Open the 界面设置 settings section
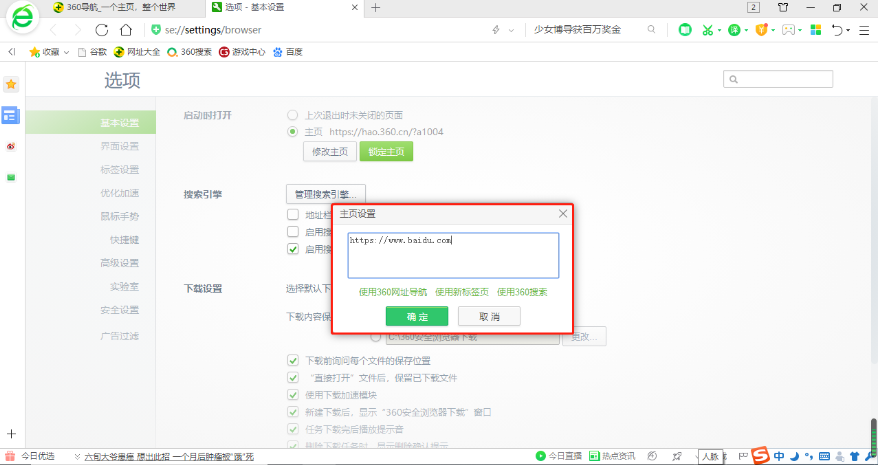Image resolution: width=882 pixels, height=465 pixels. pyautogui.click(x=119, y=146)
